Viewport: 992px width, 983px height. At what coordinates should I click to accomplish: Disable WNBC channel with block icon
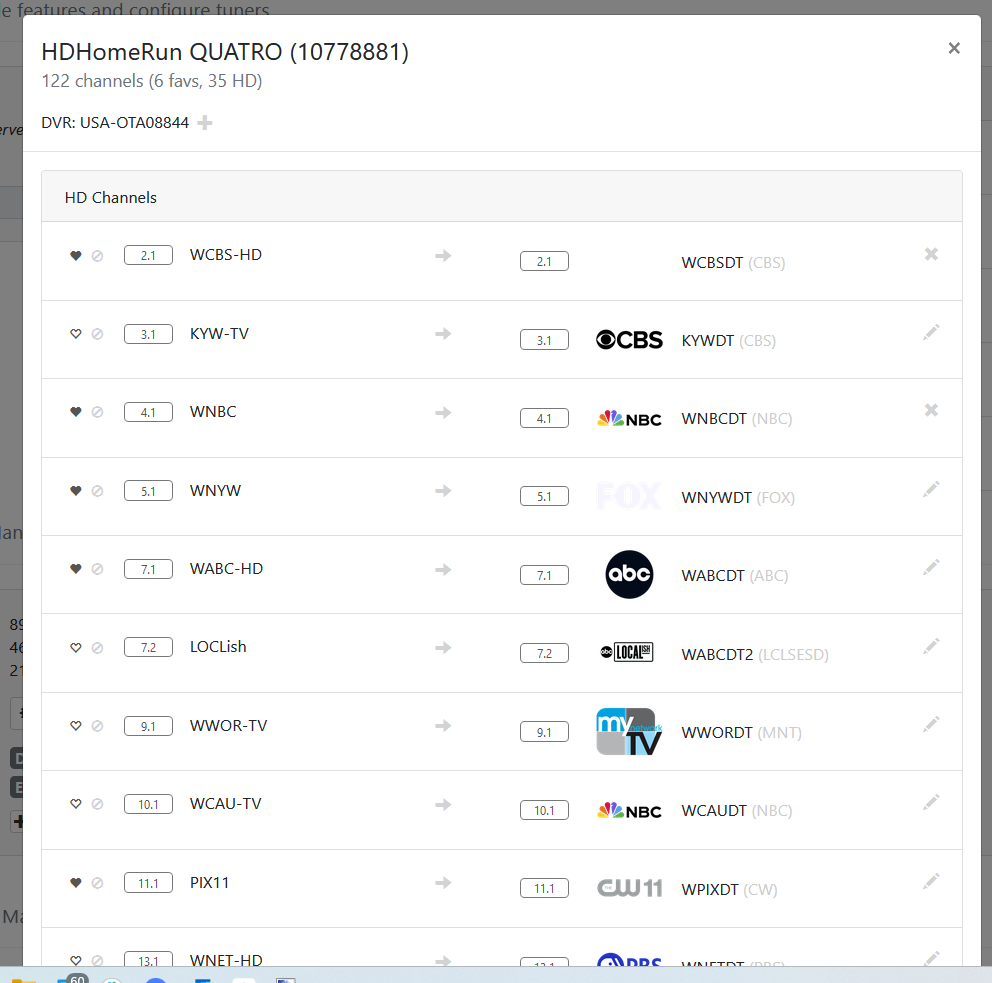[97, 412]
